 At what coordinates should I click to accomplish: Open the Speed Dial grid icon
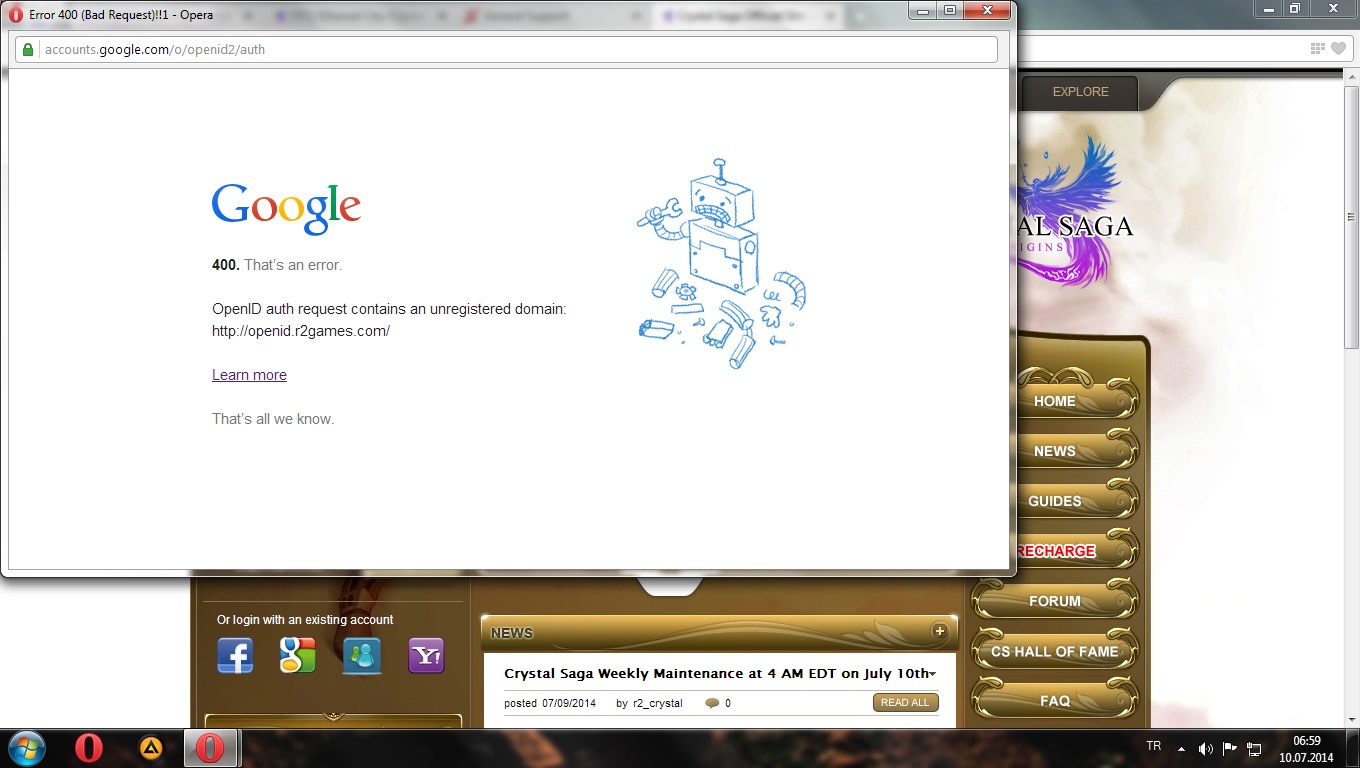pyautogui.click(x=1318, y=49)
